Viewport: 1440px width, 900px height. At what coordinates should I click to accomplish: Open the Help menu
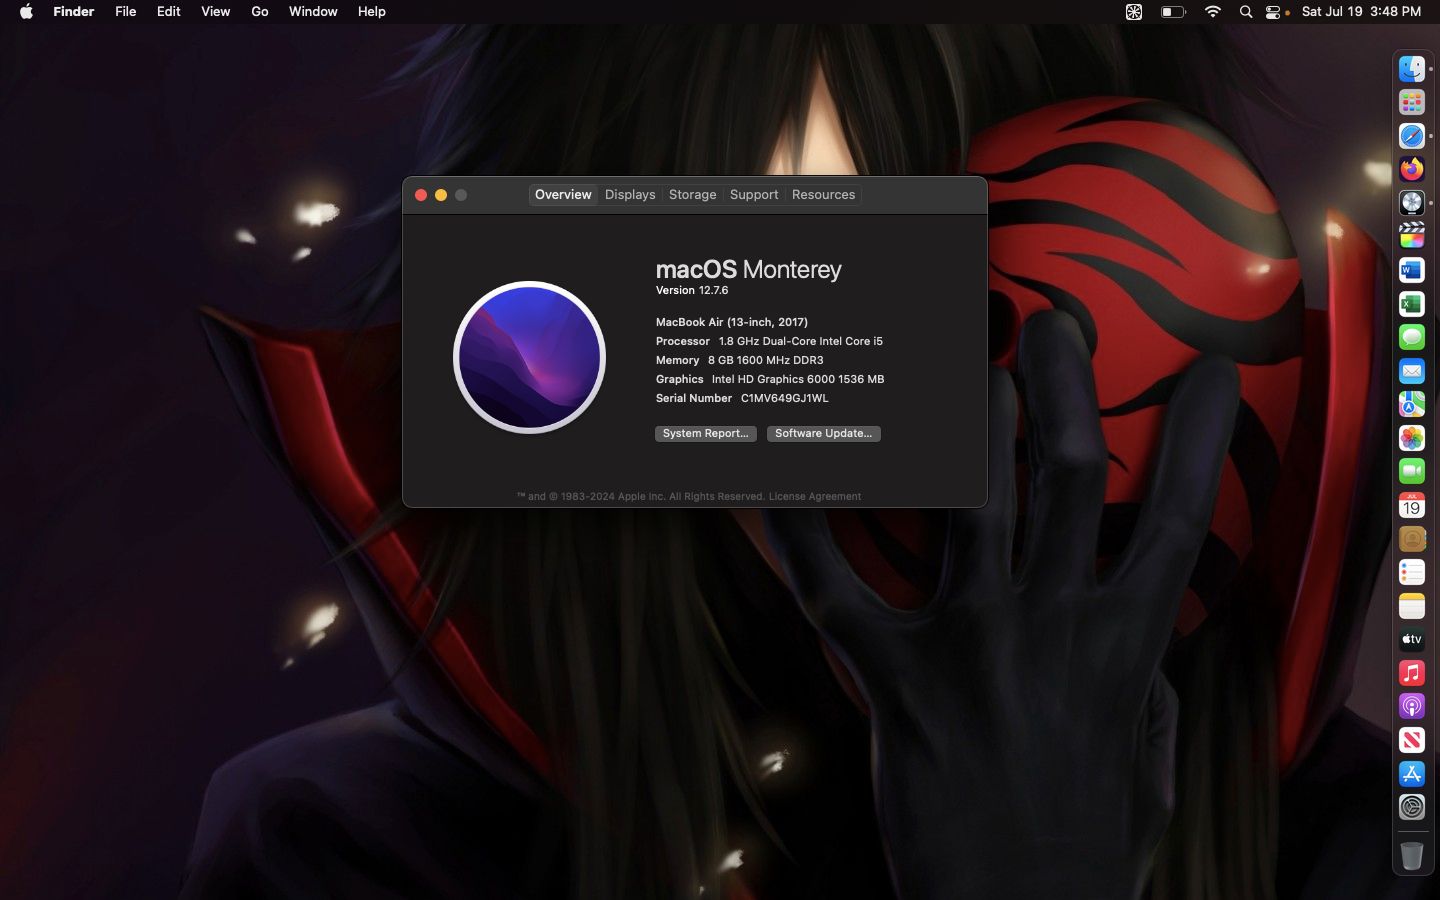pos(372,12)
